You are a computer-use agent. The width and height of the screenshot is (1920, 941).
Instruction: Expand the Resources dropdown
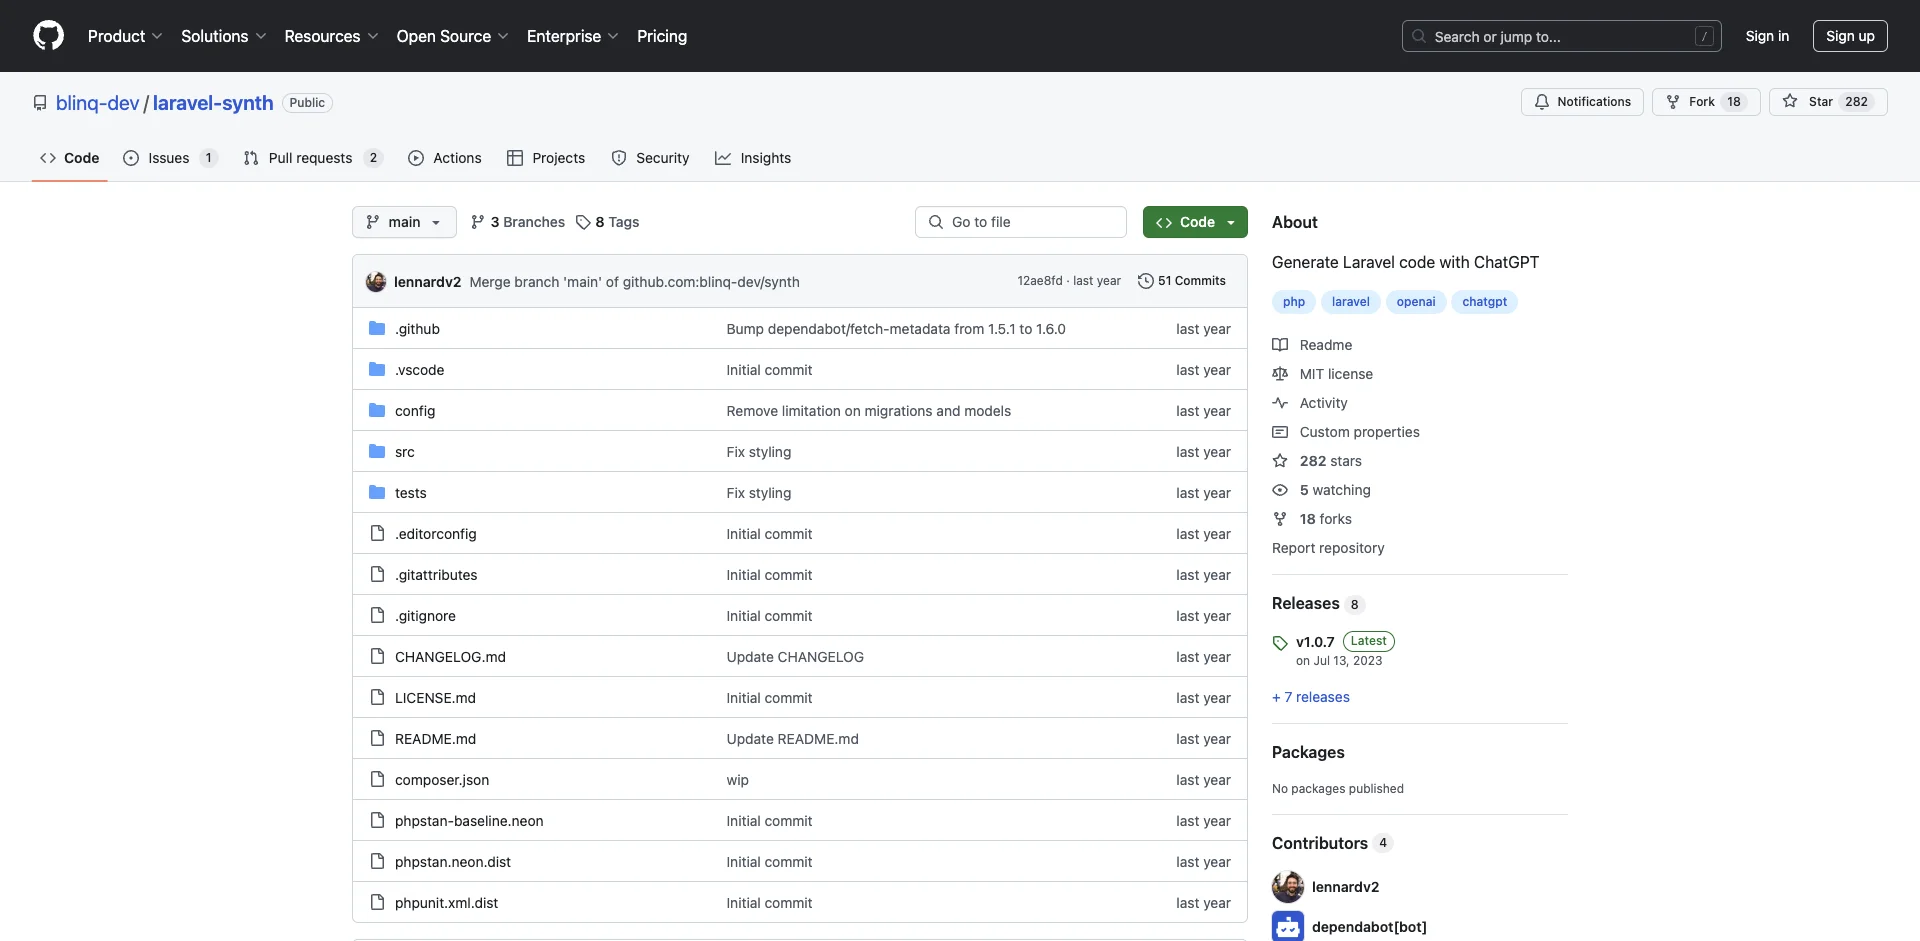point(331,36)
